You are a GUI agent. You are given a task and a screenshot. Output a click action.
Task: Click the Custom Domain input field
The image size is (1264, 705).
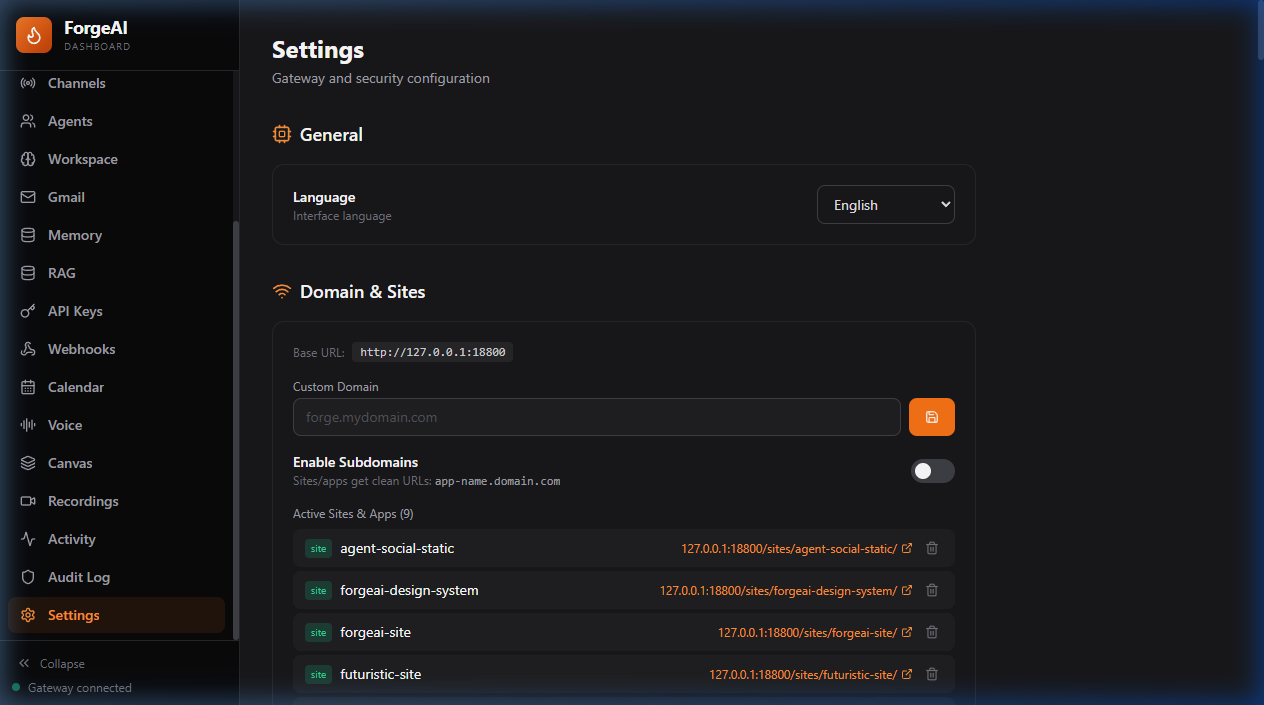pyautogui.click(x=597, y=417)
